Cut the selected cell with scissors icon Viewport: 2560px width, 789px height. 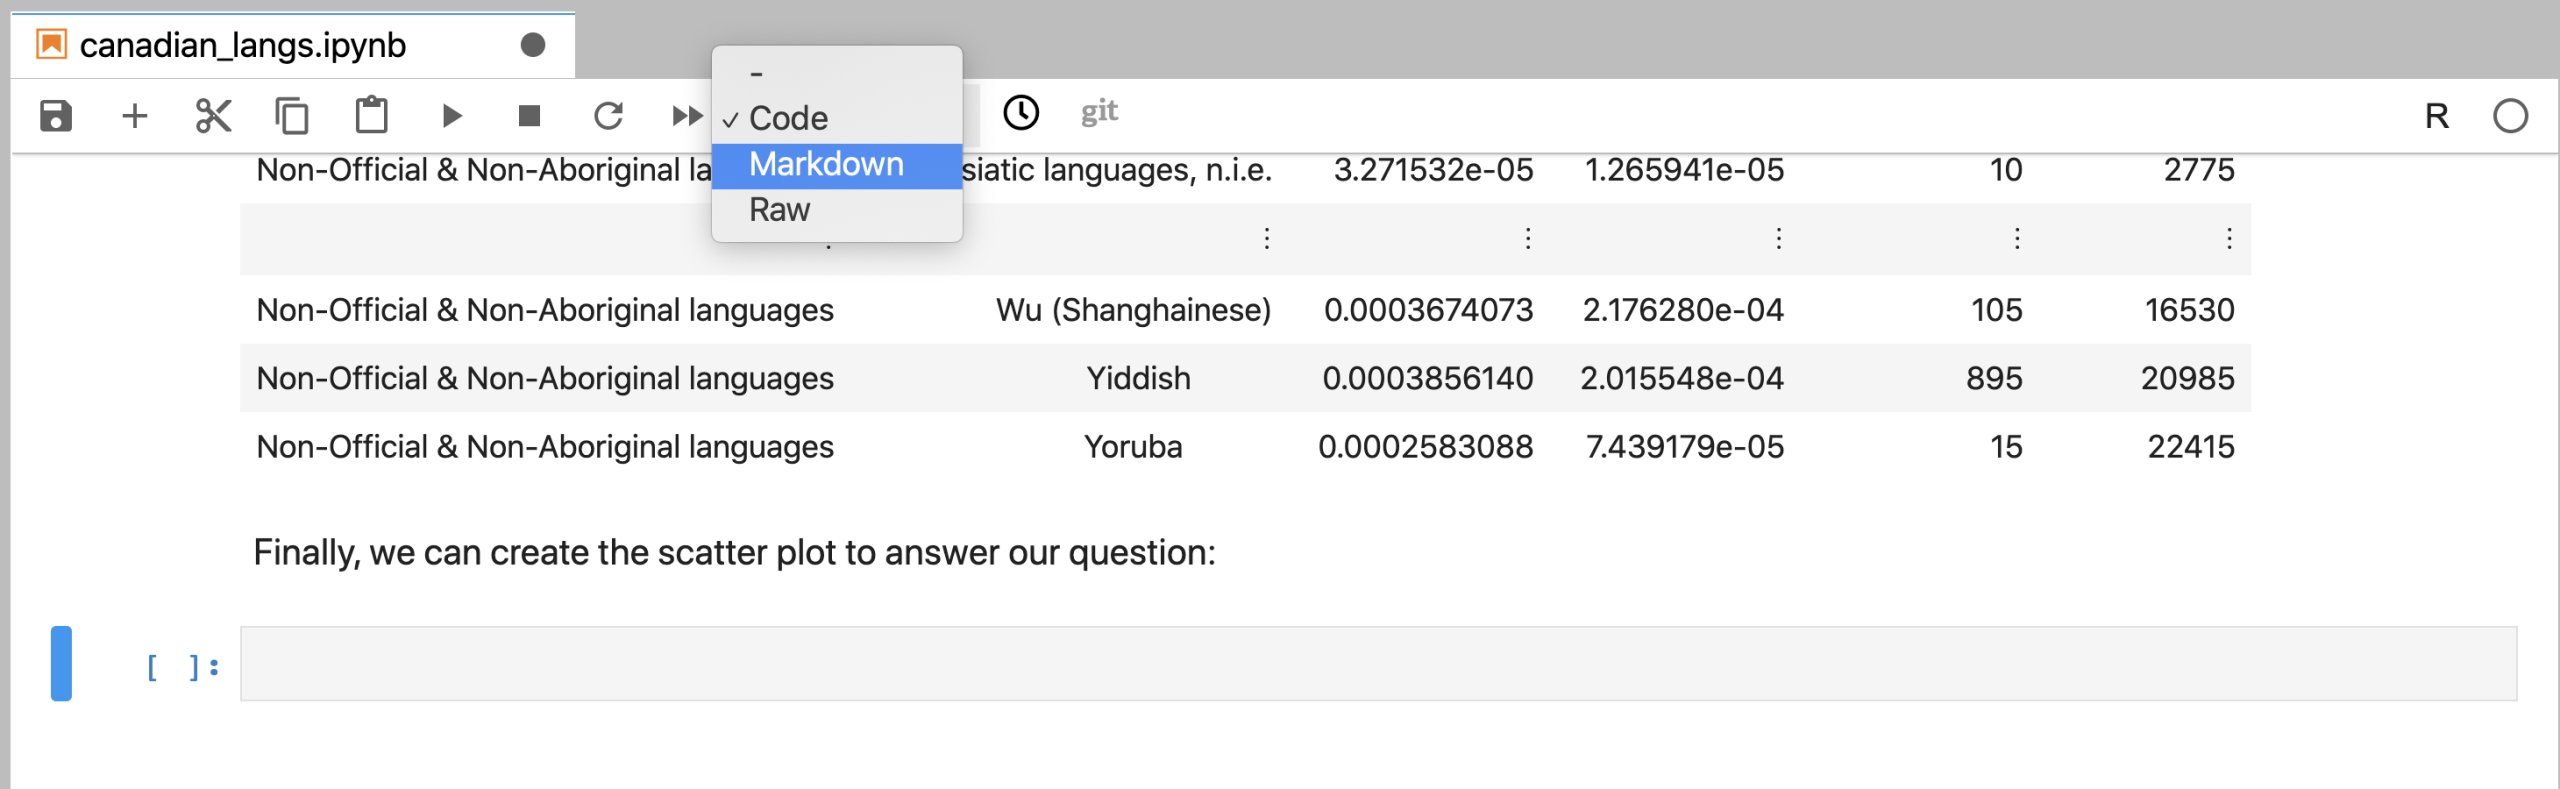point(213,116)
